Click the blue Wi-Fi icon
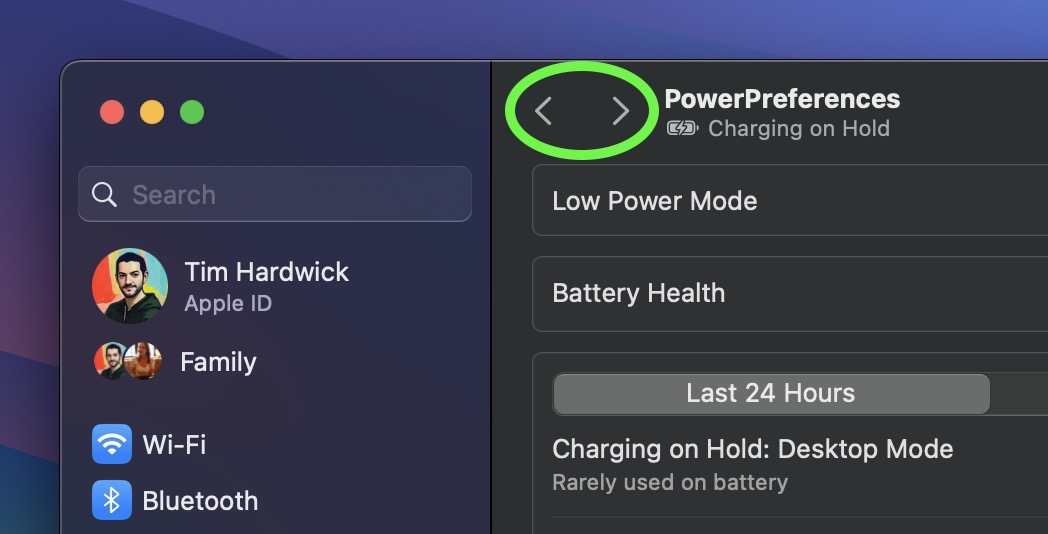 pos(112,444)
